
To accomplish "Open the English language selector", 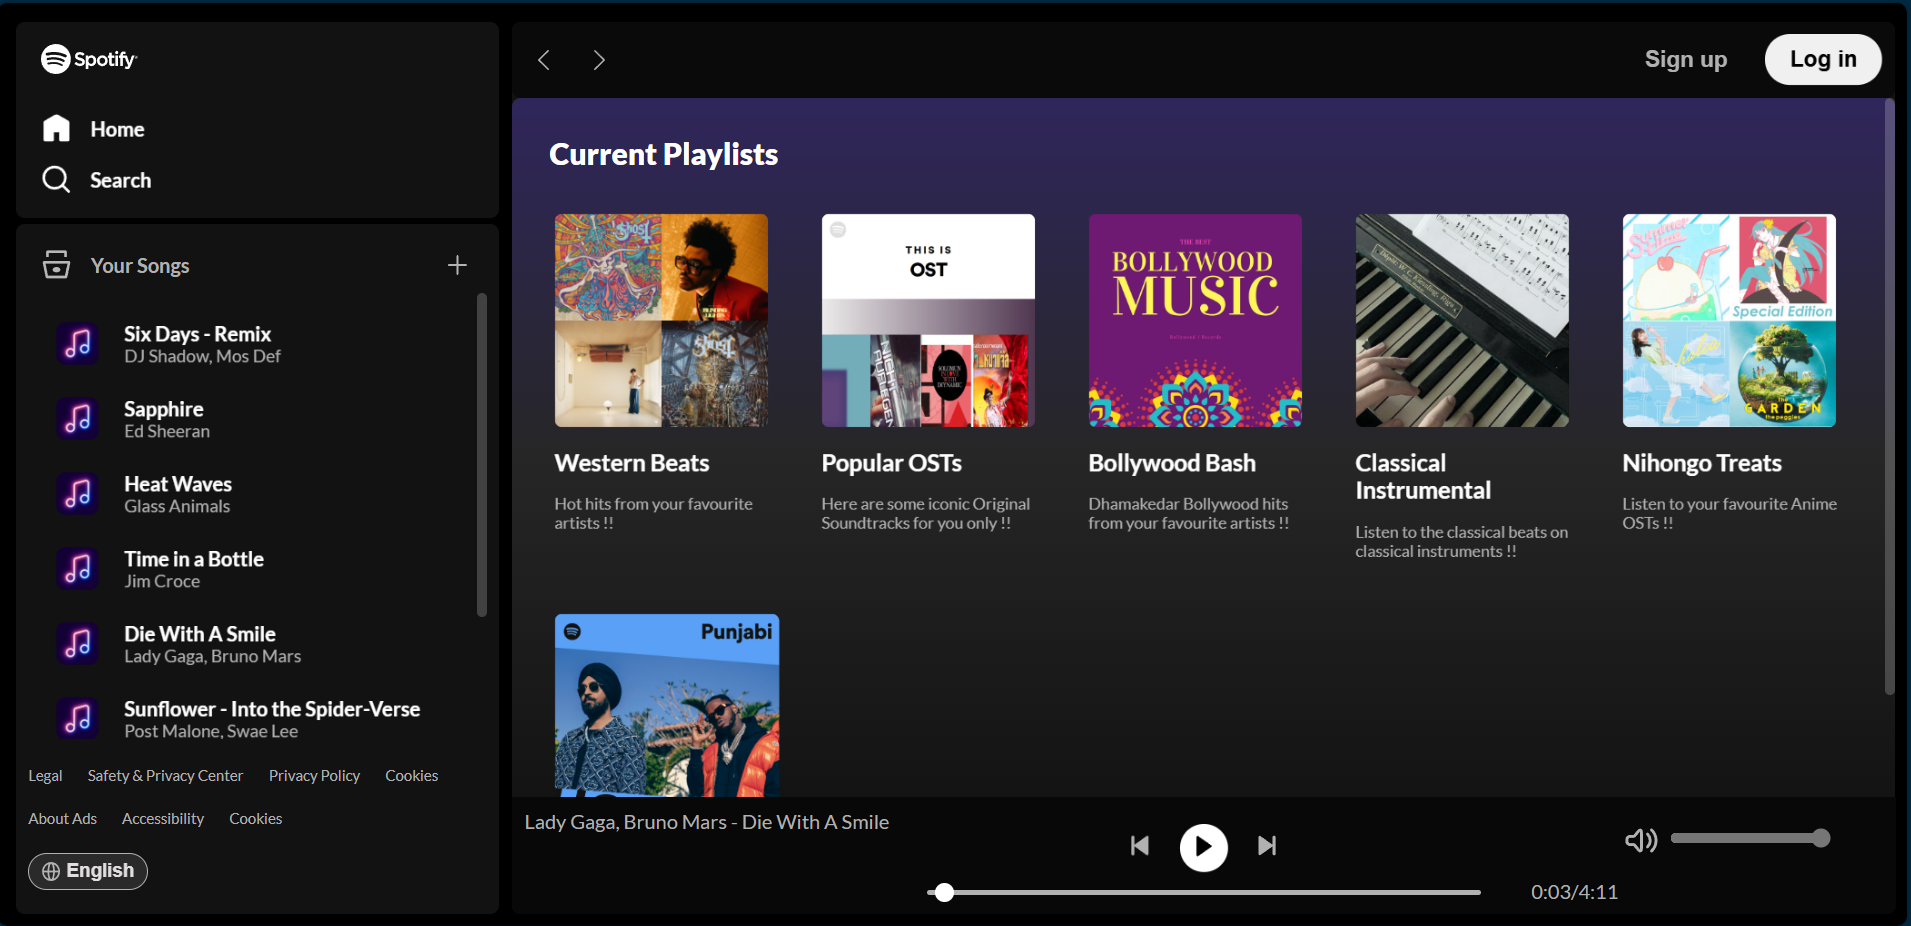I will click(x=88, y=871).
